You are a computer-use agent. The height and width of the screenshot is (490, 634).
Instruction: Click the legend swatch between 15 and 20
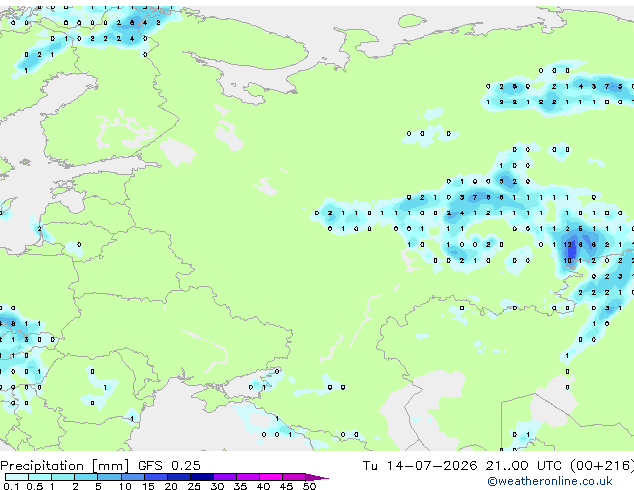click(155, 477)
